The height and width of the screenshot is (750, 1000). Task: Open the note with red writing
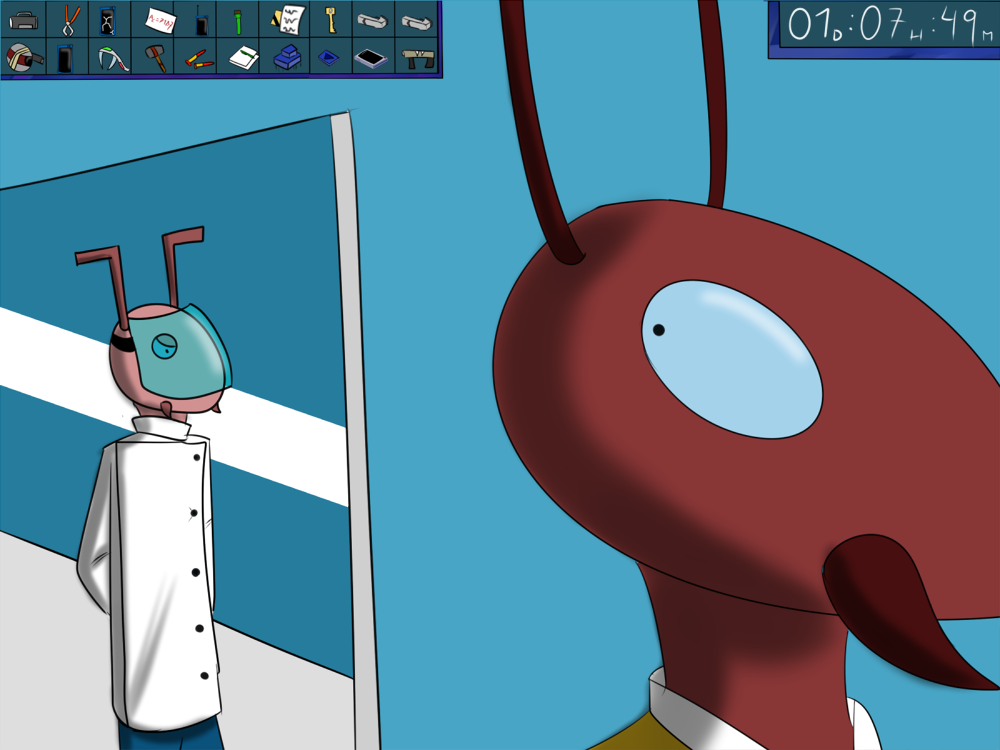tap(159, 19)
